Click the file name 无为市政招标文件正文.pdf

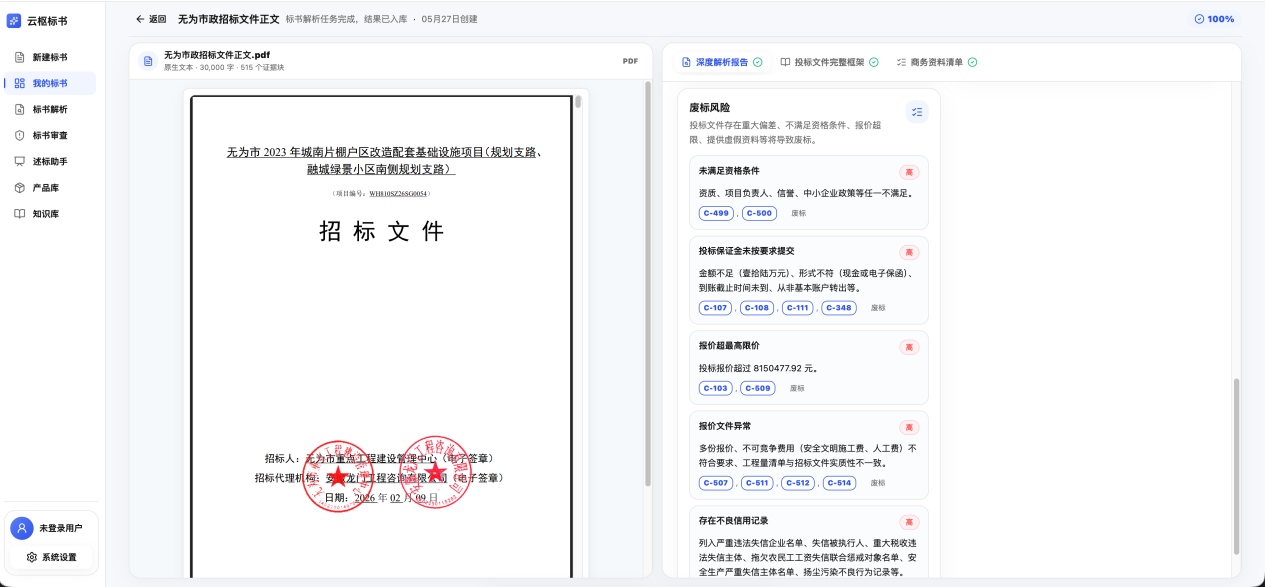217,55
